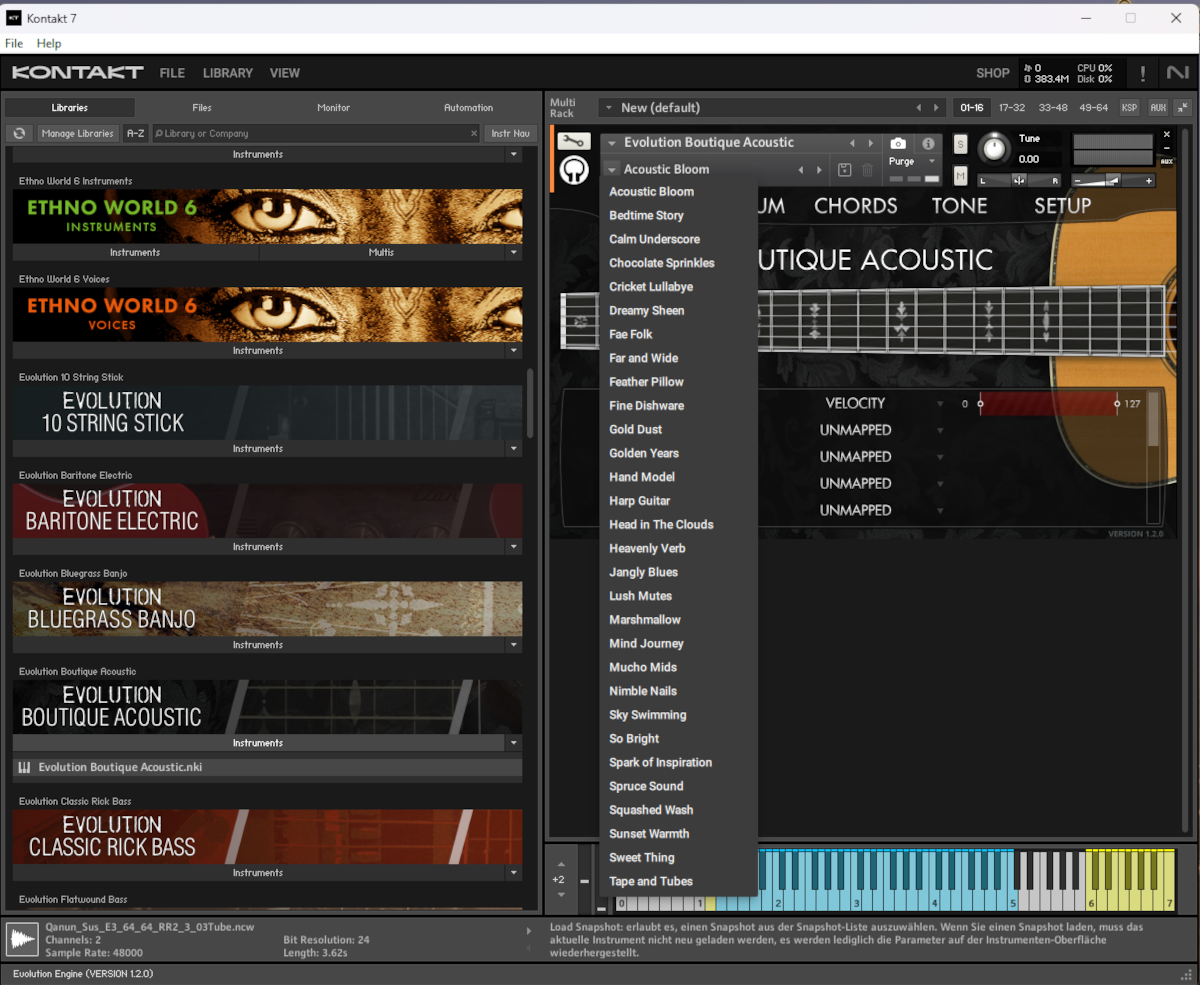Collapse the Acoustic Bloom snapshot dropdown
Screen dimensions: 1200x985
click(612, 170)
